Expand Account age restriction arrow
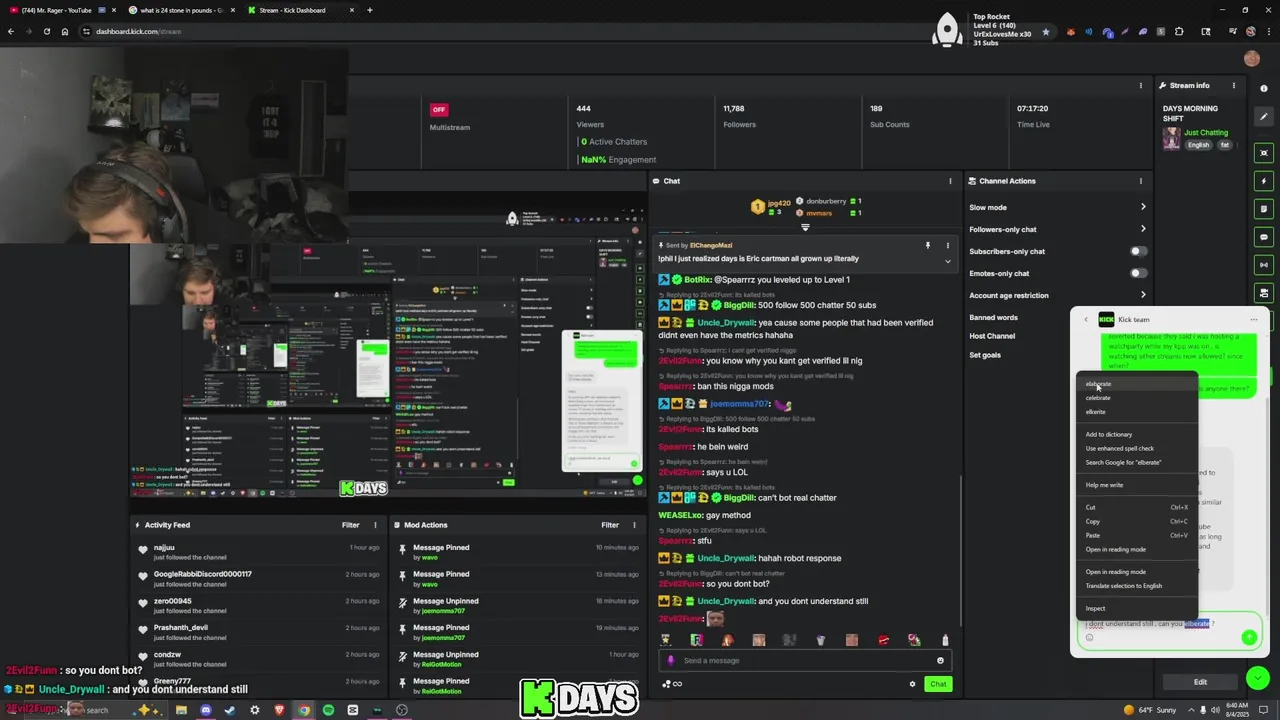 (x=1143, y=295)
